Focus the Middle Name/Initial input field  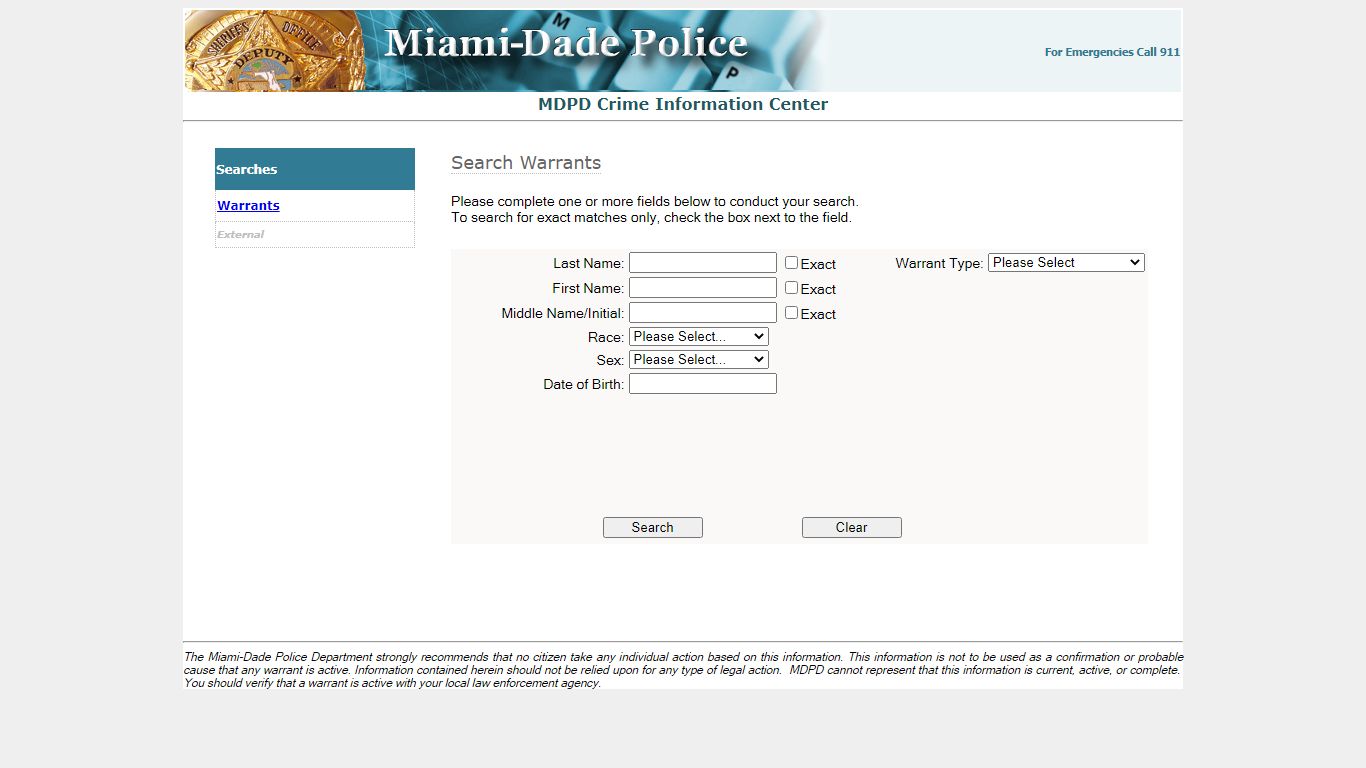[x=702, y=313]
